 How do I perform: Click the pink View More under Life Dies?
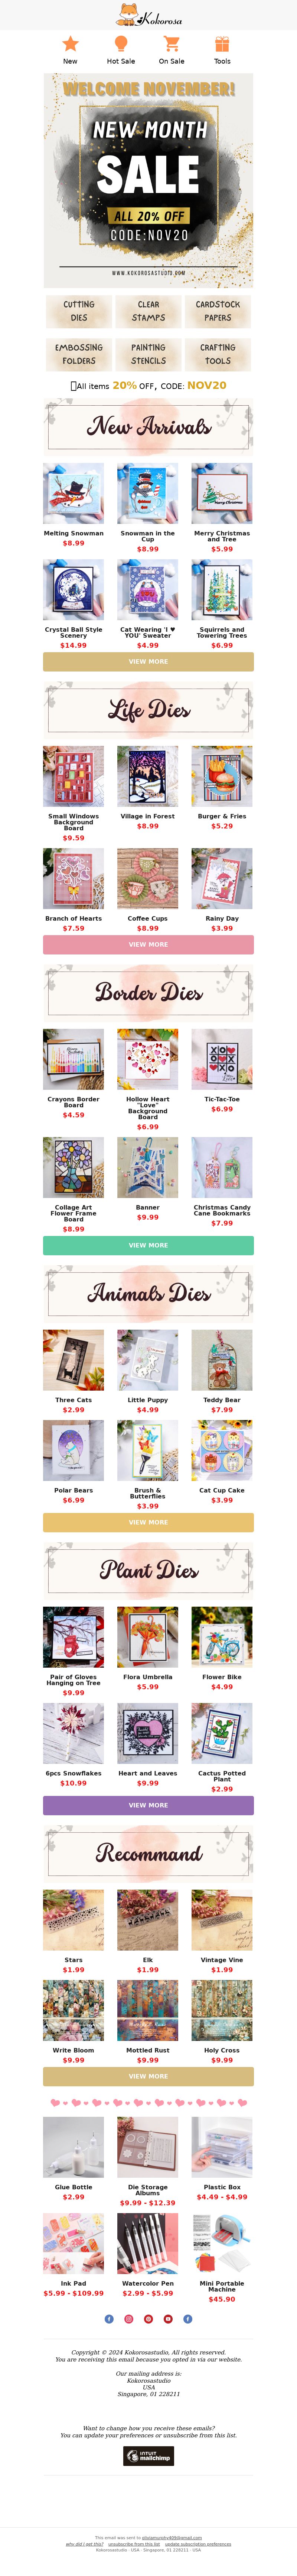[148, 945]
